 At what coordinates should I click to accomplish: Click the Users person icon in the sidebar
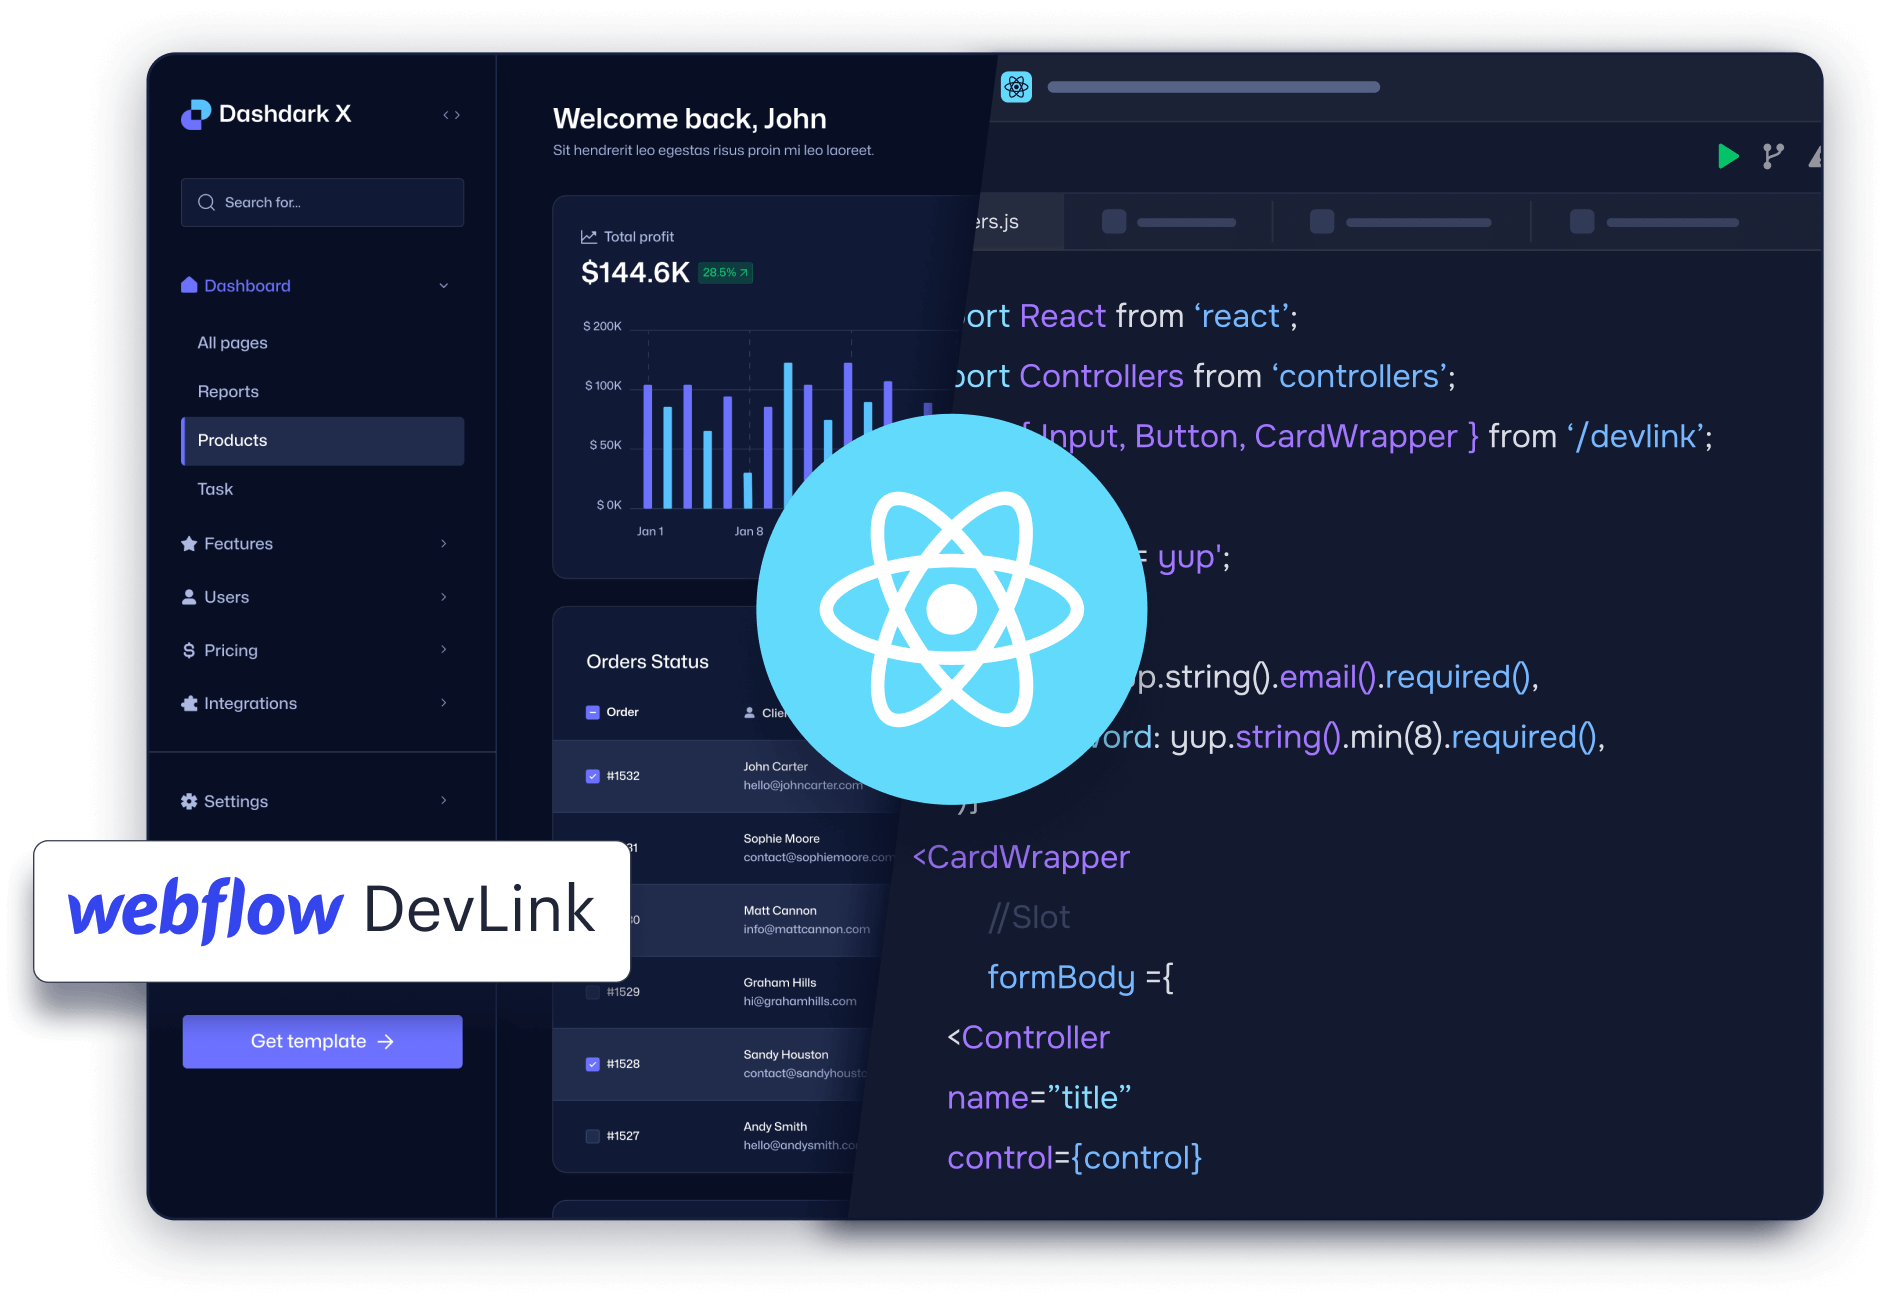[189, 596]
